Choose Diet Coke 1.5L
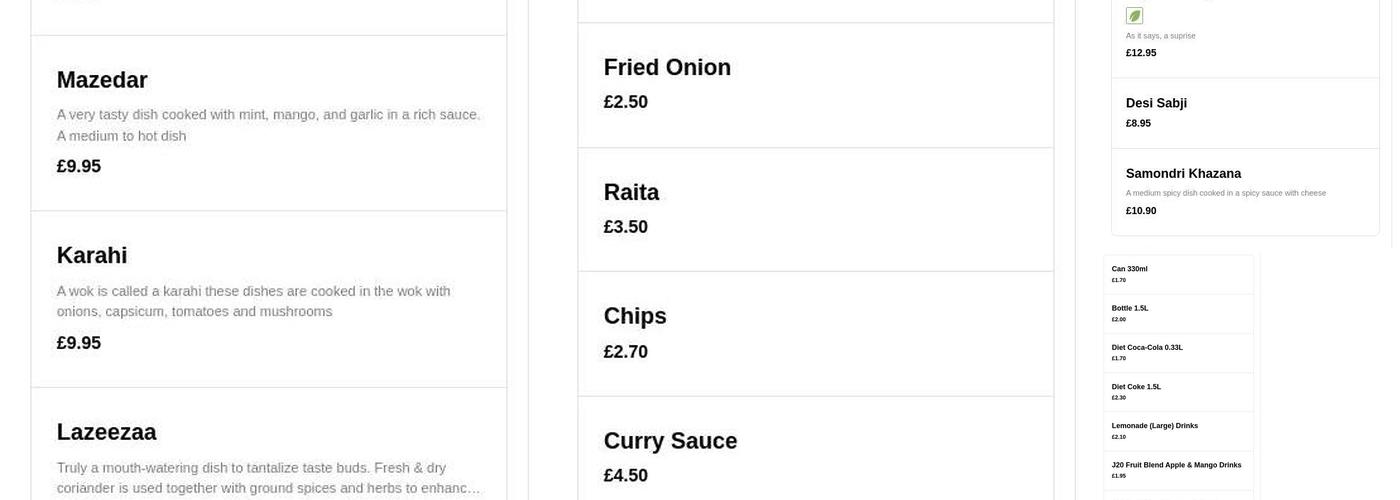The width and height of the screenshot is (1400, 500). (1136, 387)
